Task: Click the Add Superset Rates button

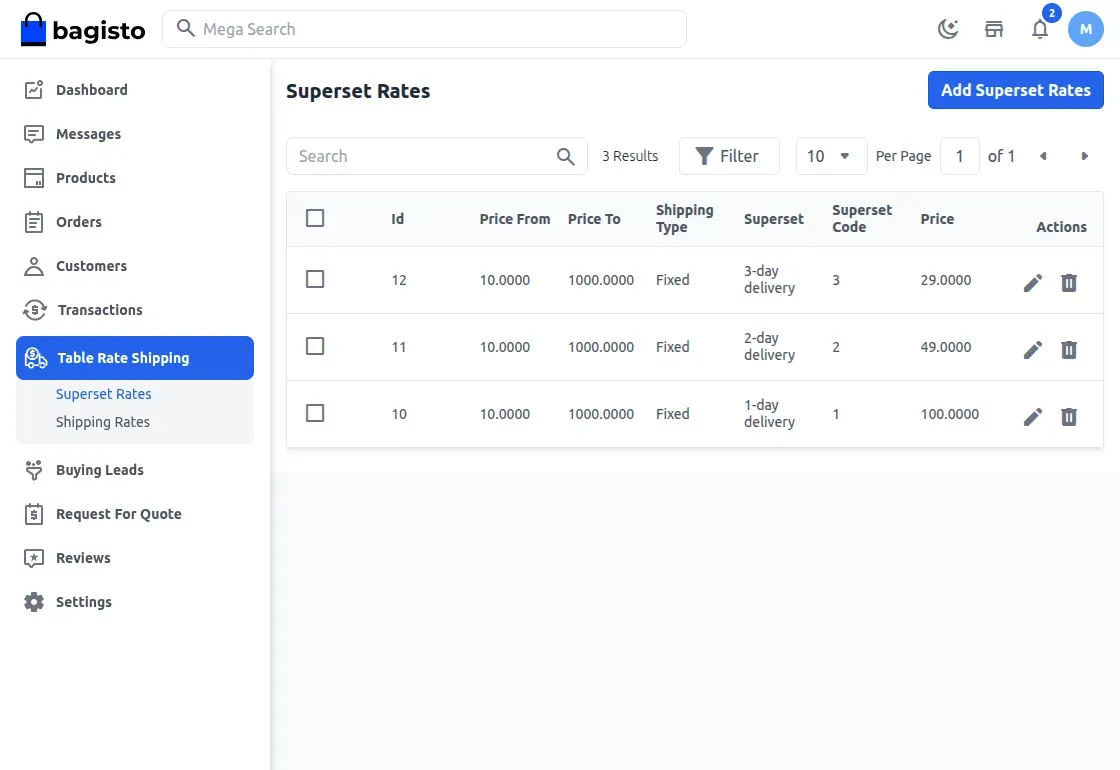Action: click(x=1015, y=90)
